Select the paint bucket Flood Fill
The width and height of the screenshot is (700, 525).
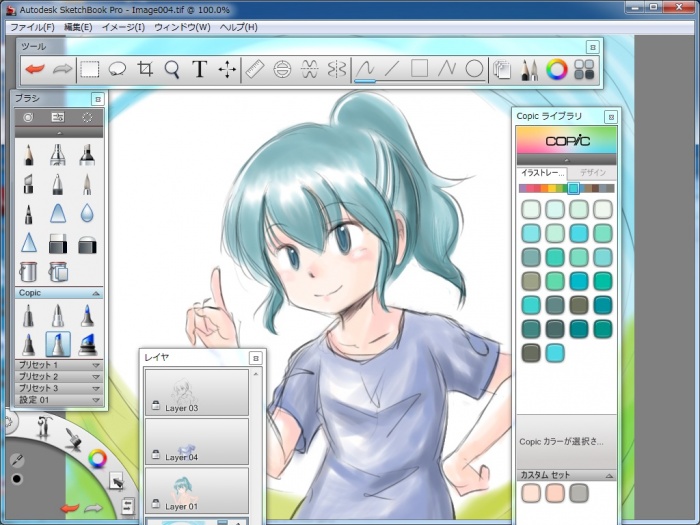28,272
